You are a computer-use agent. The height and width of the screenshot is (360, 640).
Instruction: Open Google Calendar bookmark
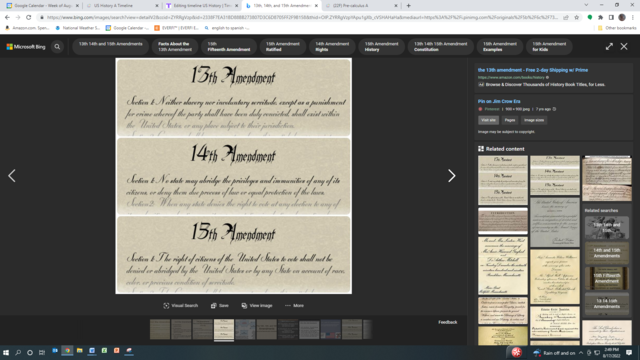coord(127,28)
